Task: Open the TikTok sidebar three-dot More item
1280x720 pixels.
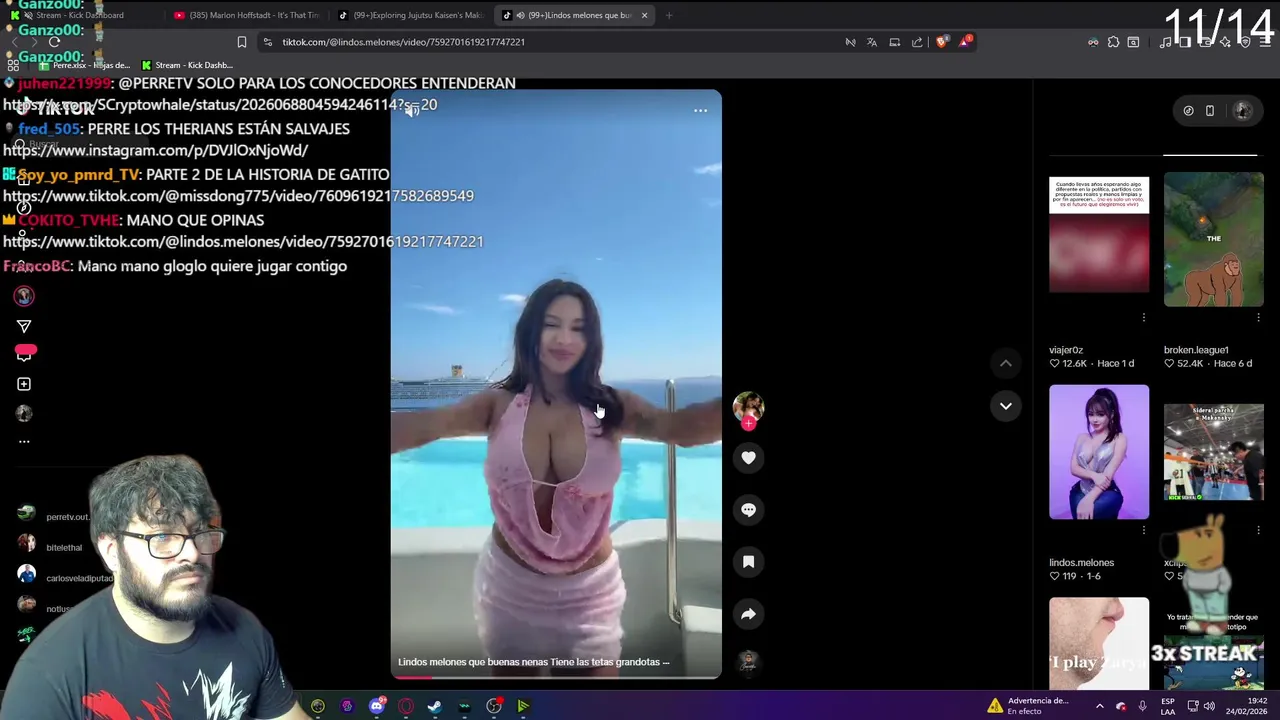Action: pos(24,441)
